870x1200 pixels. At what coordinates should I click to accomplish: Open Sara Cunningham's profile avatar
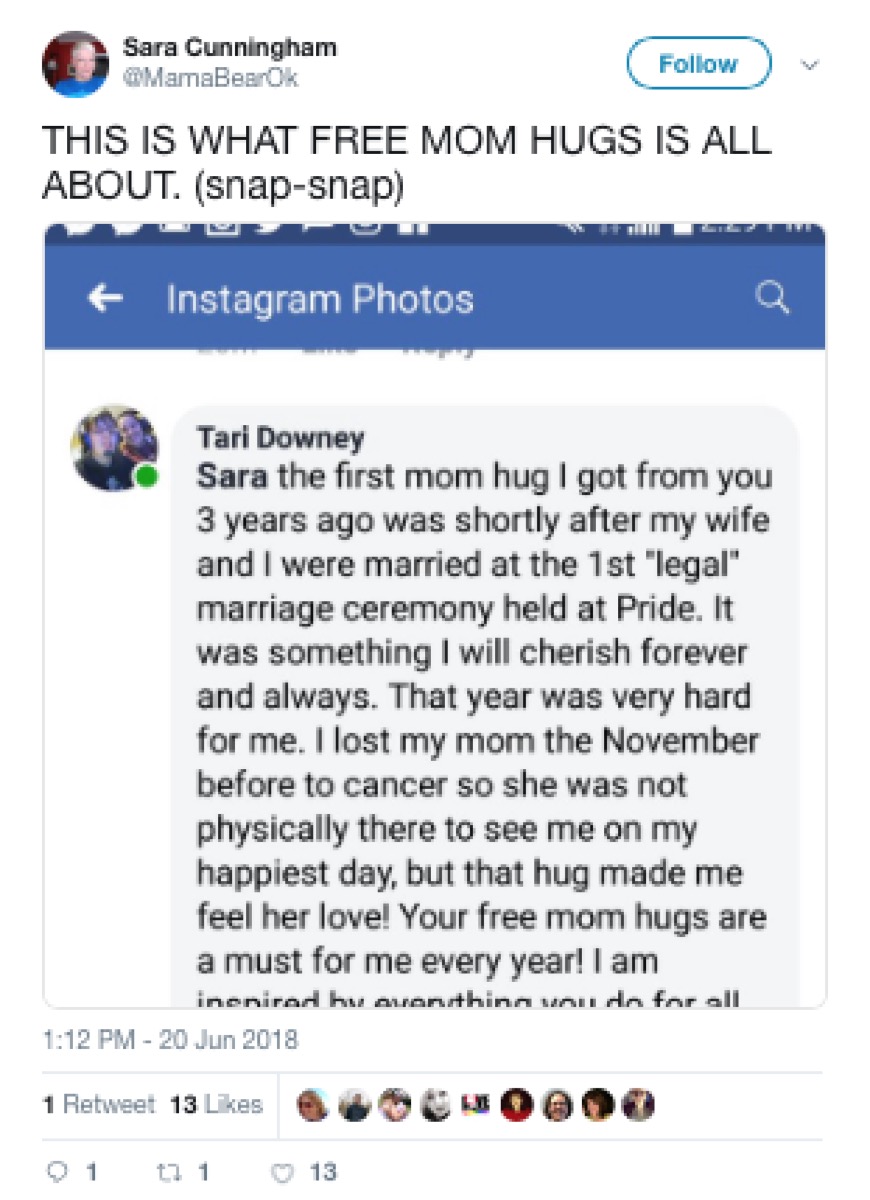click(74, 64)
